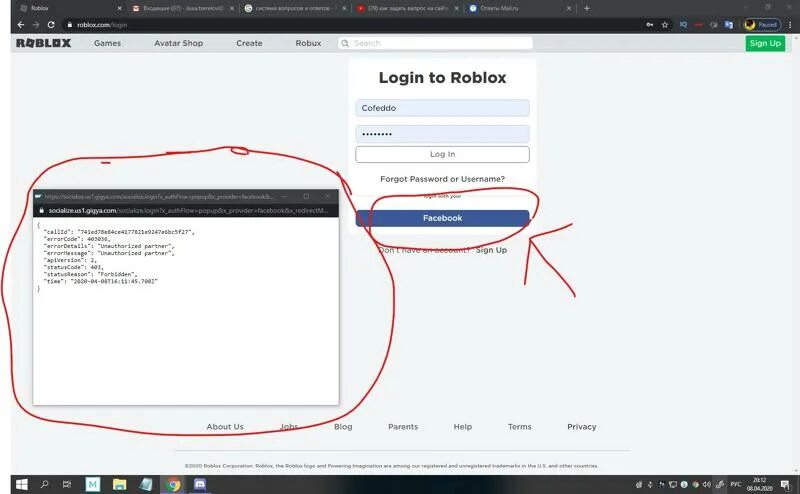Click the Sign Up link below Facebook
The image size is (800, 494).
(491, 250)
